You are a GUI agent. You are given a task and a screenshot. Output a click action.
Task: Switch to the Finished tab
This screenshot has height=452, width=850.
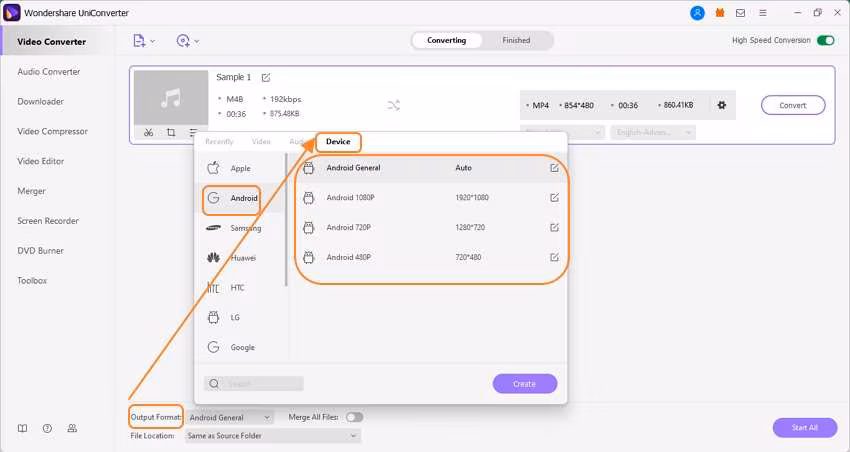coord(516,40)
